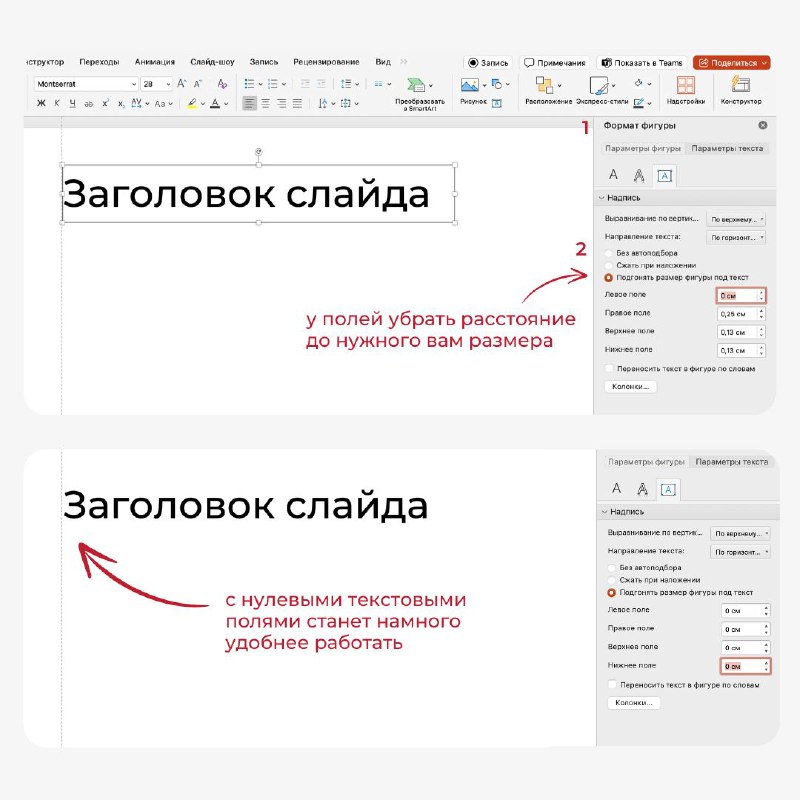Enable Переносить текст в фигуре по словам checkbox

pos(609,368)
